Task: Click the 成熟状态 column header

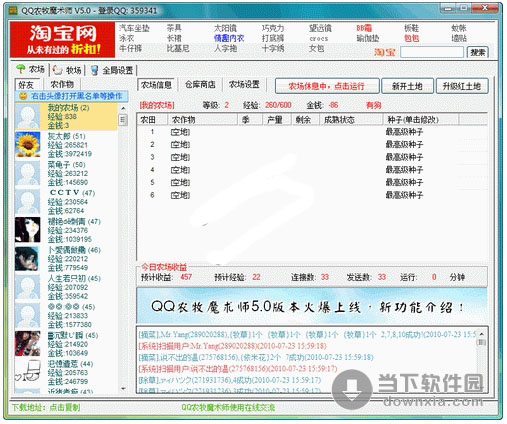Action: click(351, 120)
